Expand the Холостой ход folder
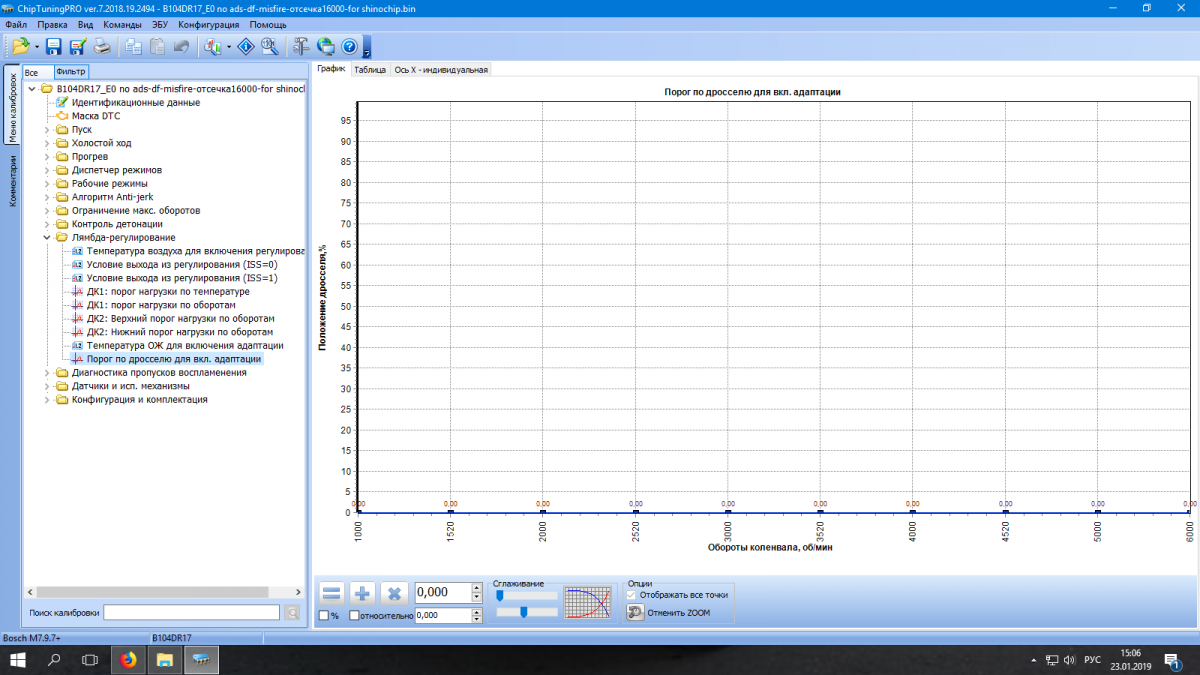Image resolution: width=1200 pixels, height=675 pixels. 47,143
